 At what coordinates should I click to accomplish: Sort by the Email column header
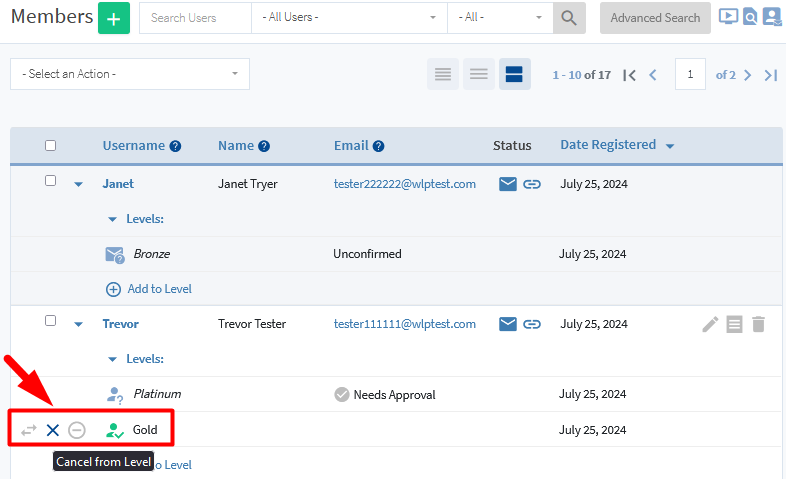[x=351, y=146]
